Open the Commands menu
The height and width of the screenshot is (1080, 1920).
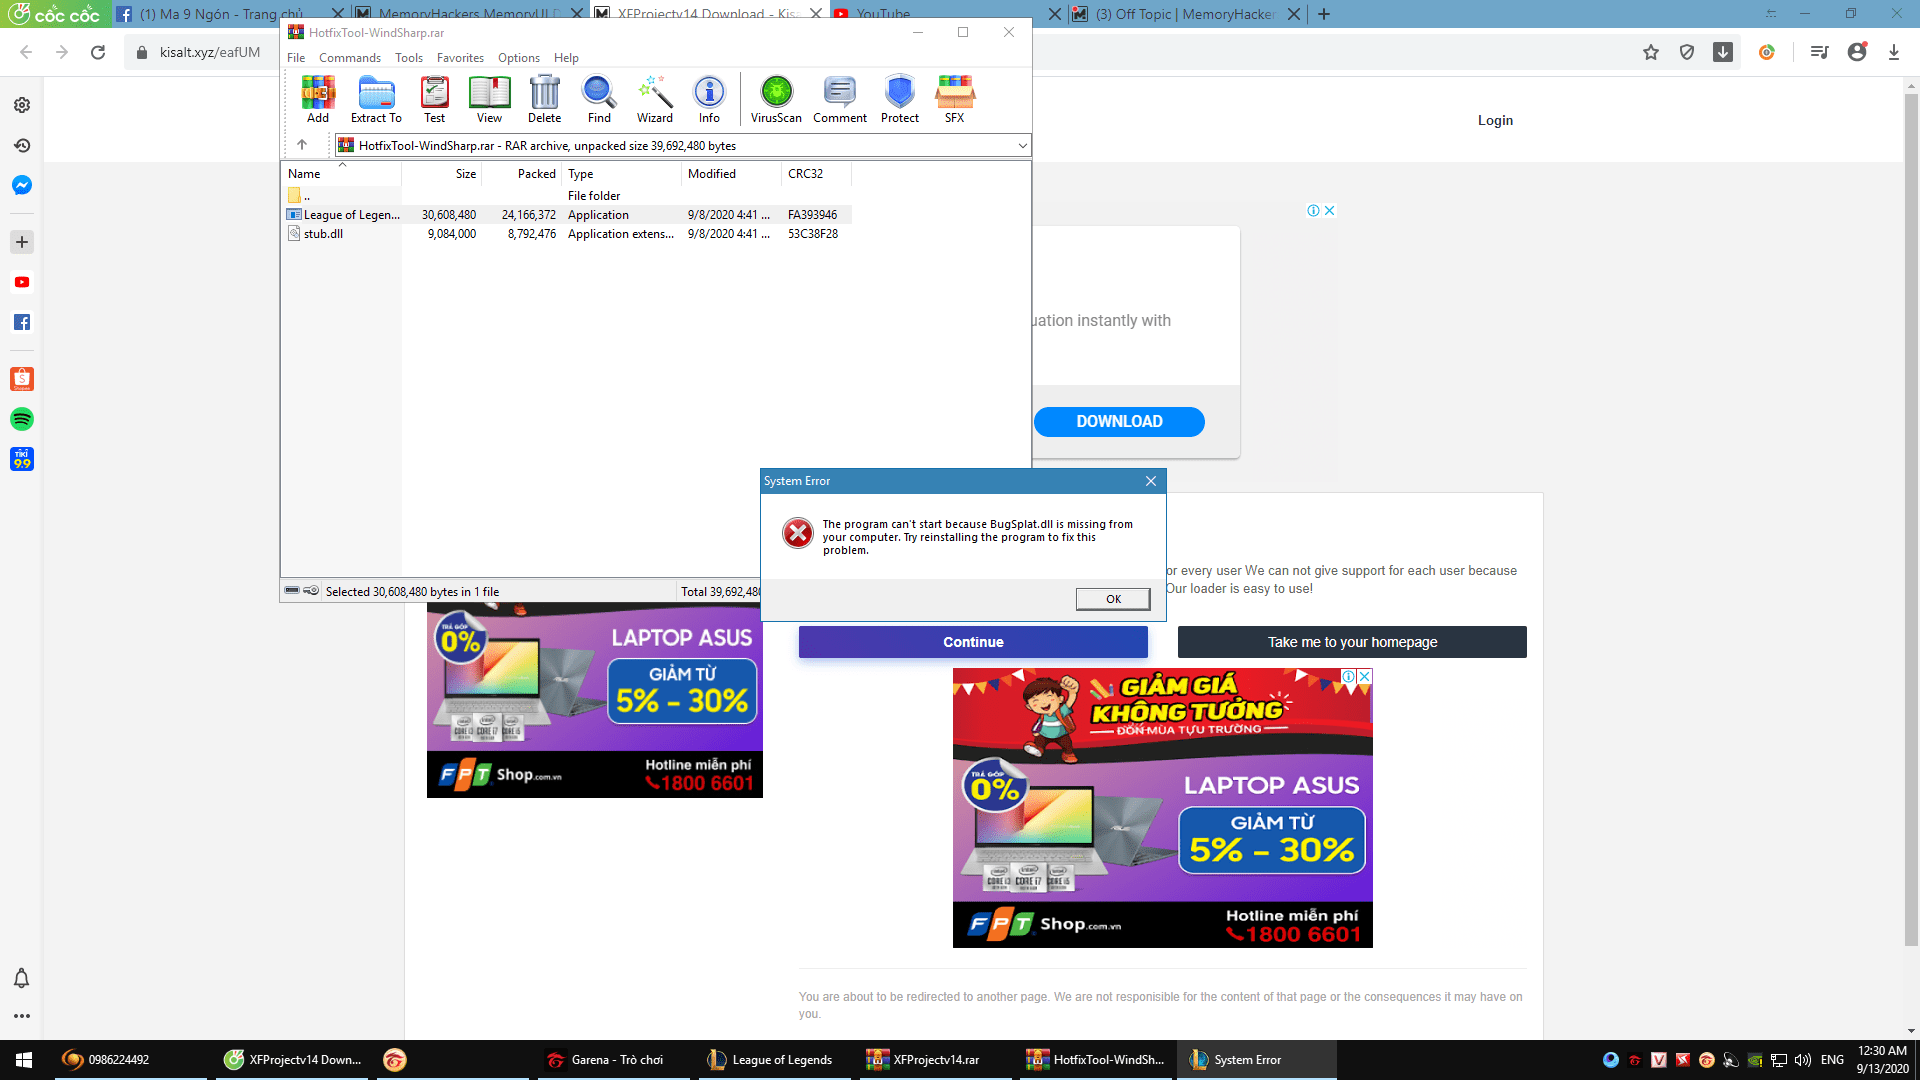(x=350, y=58)
